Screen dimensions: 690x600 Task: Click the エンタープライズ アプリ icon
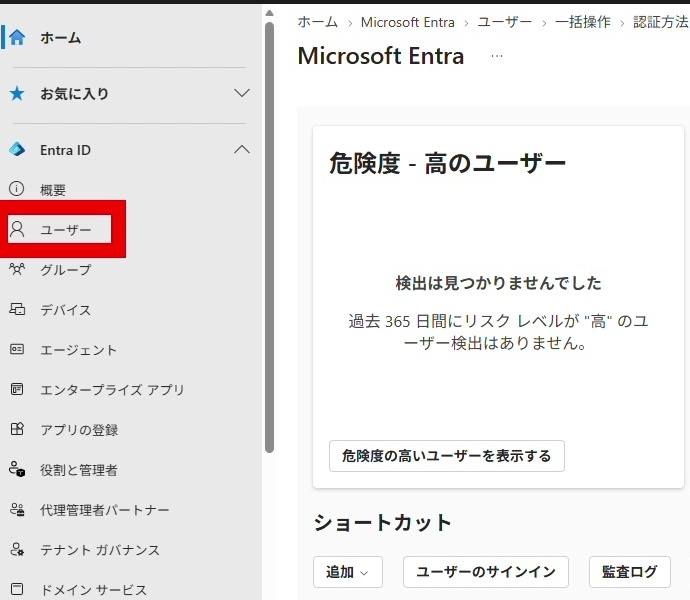(17, 389)
